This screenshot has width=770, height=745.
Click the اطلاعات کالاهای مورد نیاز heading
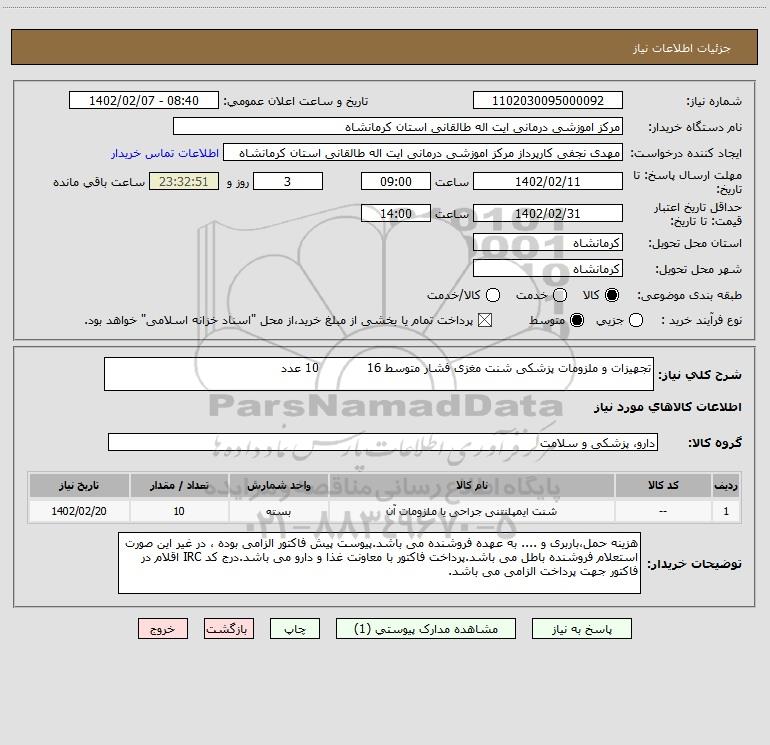(x=668, y=407)
